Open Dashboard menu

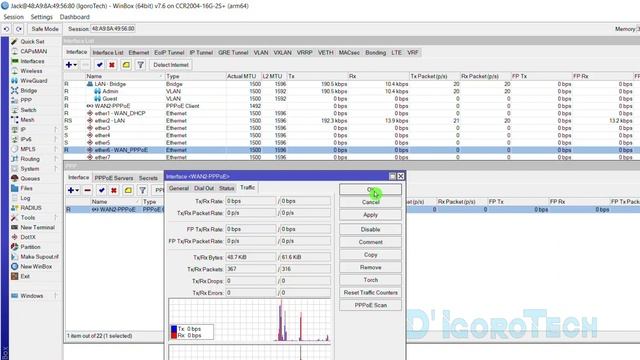pyautogui.click(x=75, y=17)
